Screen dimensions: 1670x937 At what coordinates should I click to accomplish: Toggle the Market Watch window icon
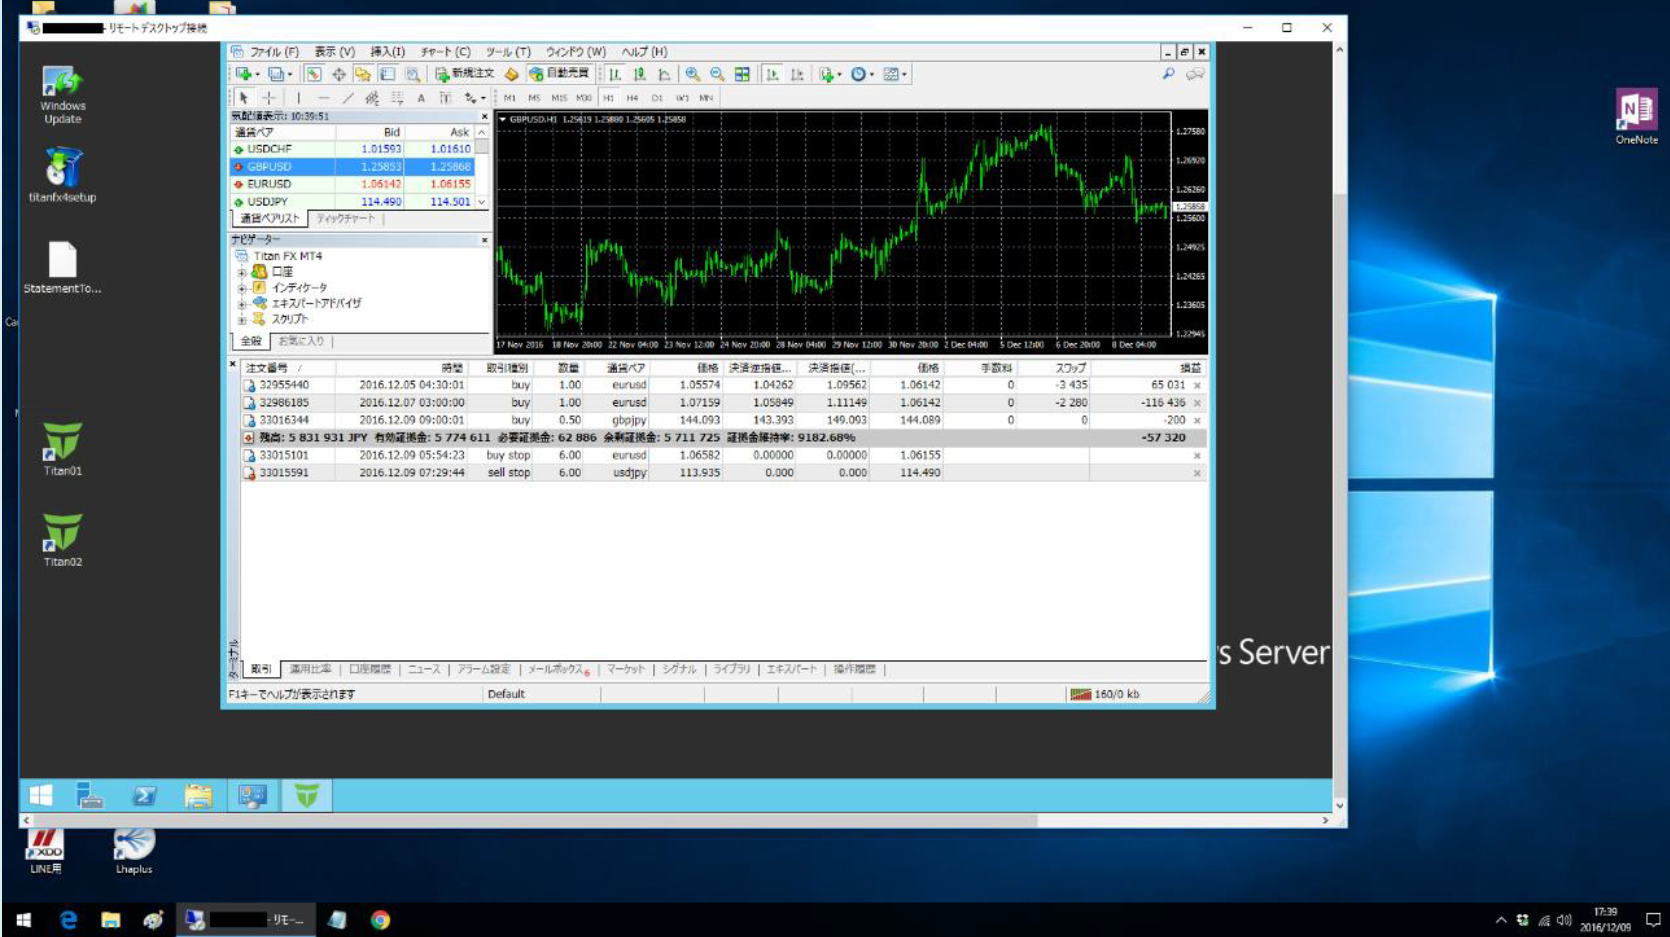coord(313,74)
